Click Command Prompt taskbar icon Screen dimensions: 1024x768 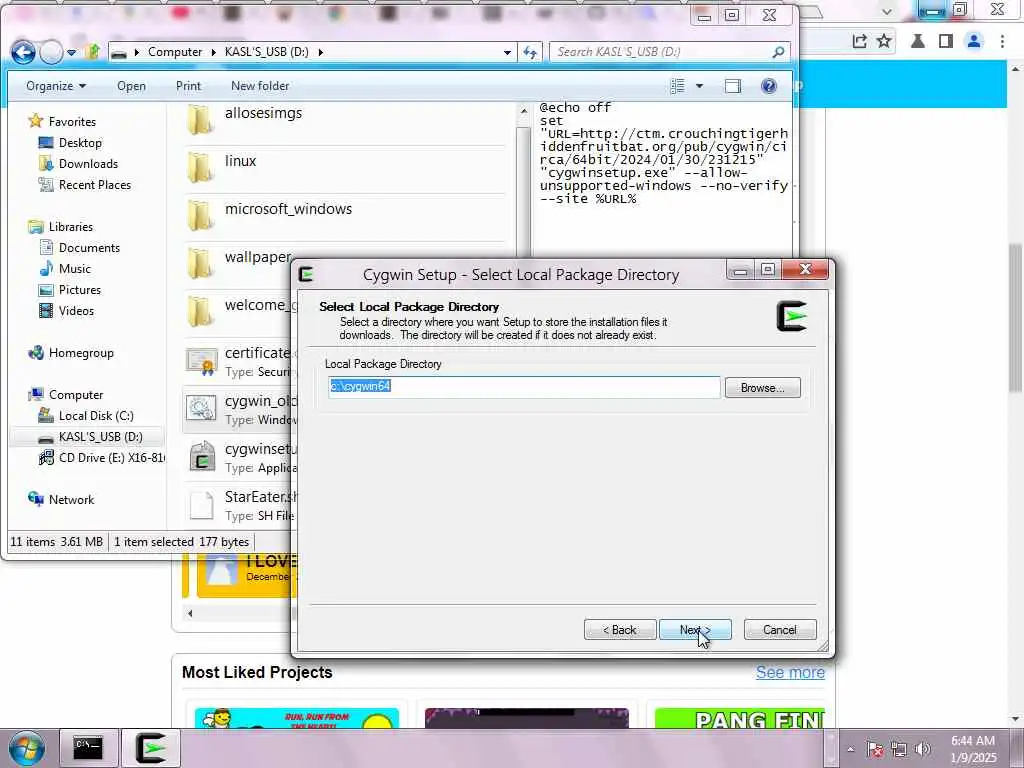[x=88, y=748]
